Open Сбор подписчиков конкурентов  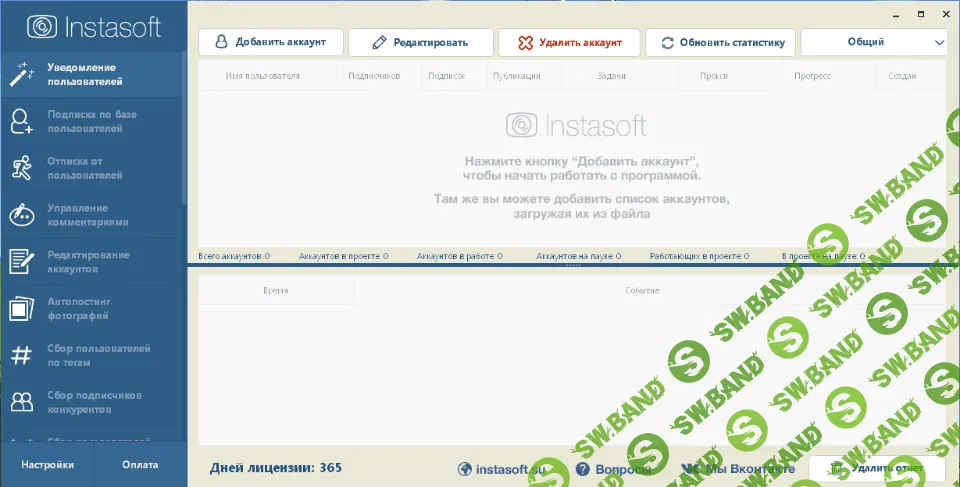point(92,402)
